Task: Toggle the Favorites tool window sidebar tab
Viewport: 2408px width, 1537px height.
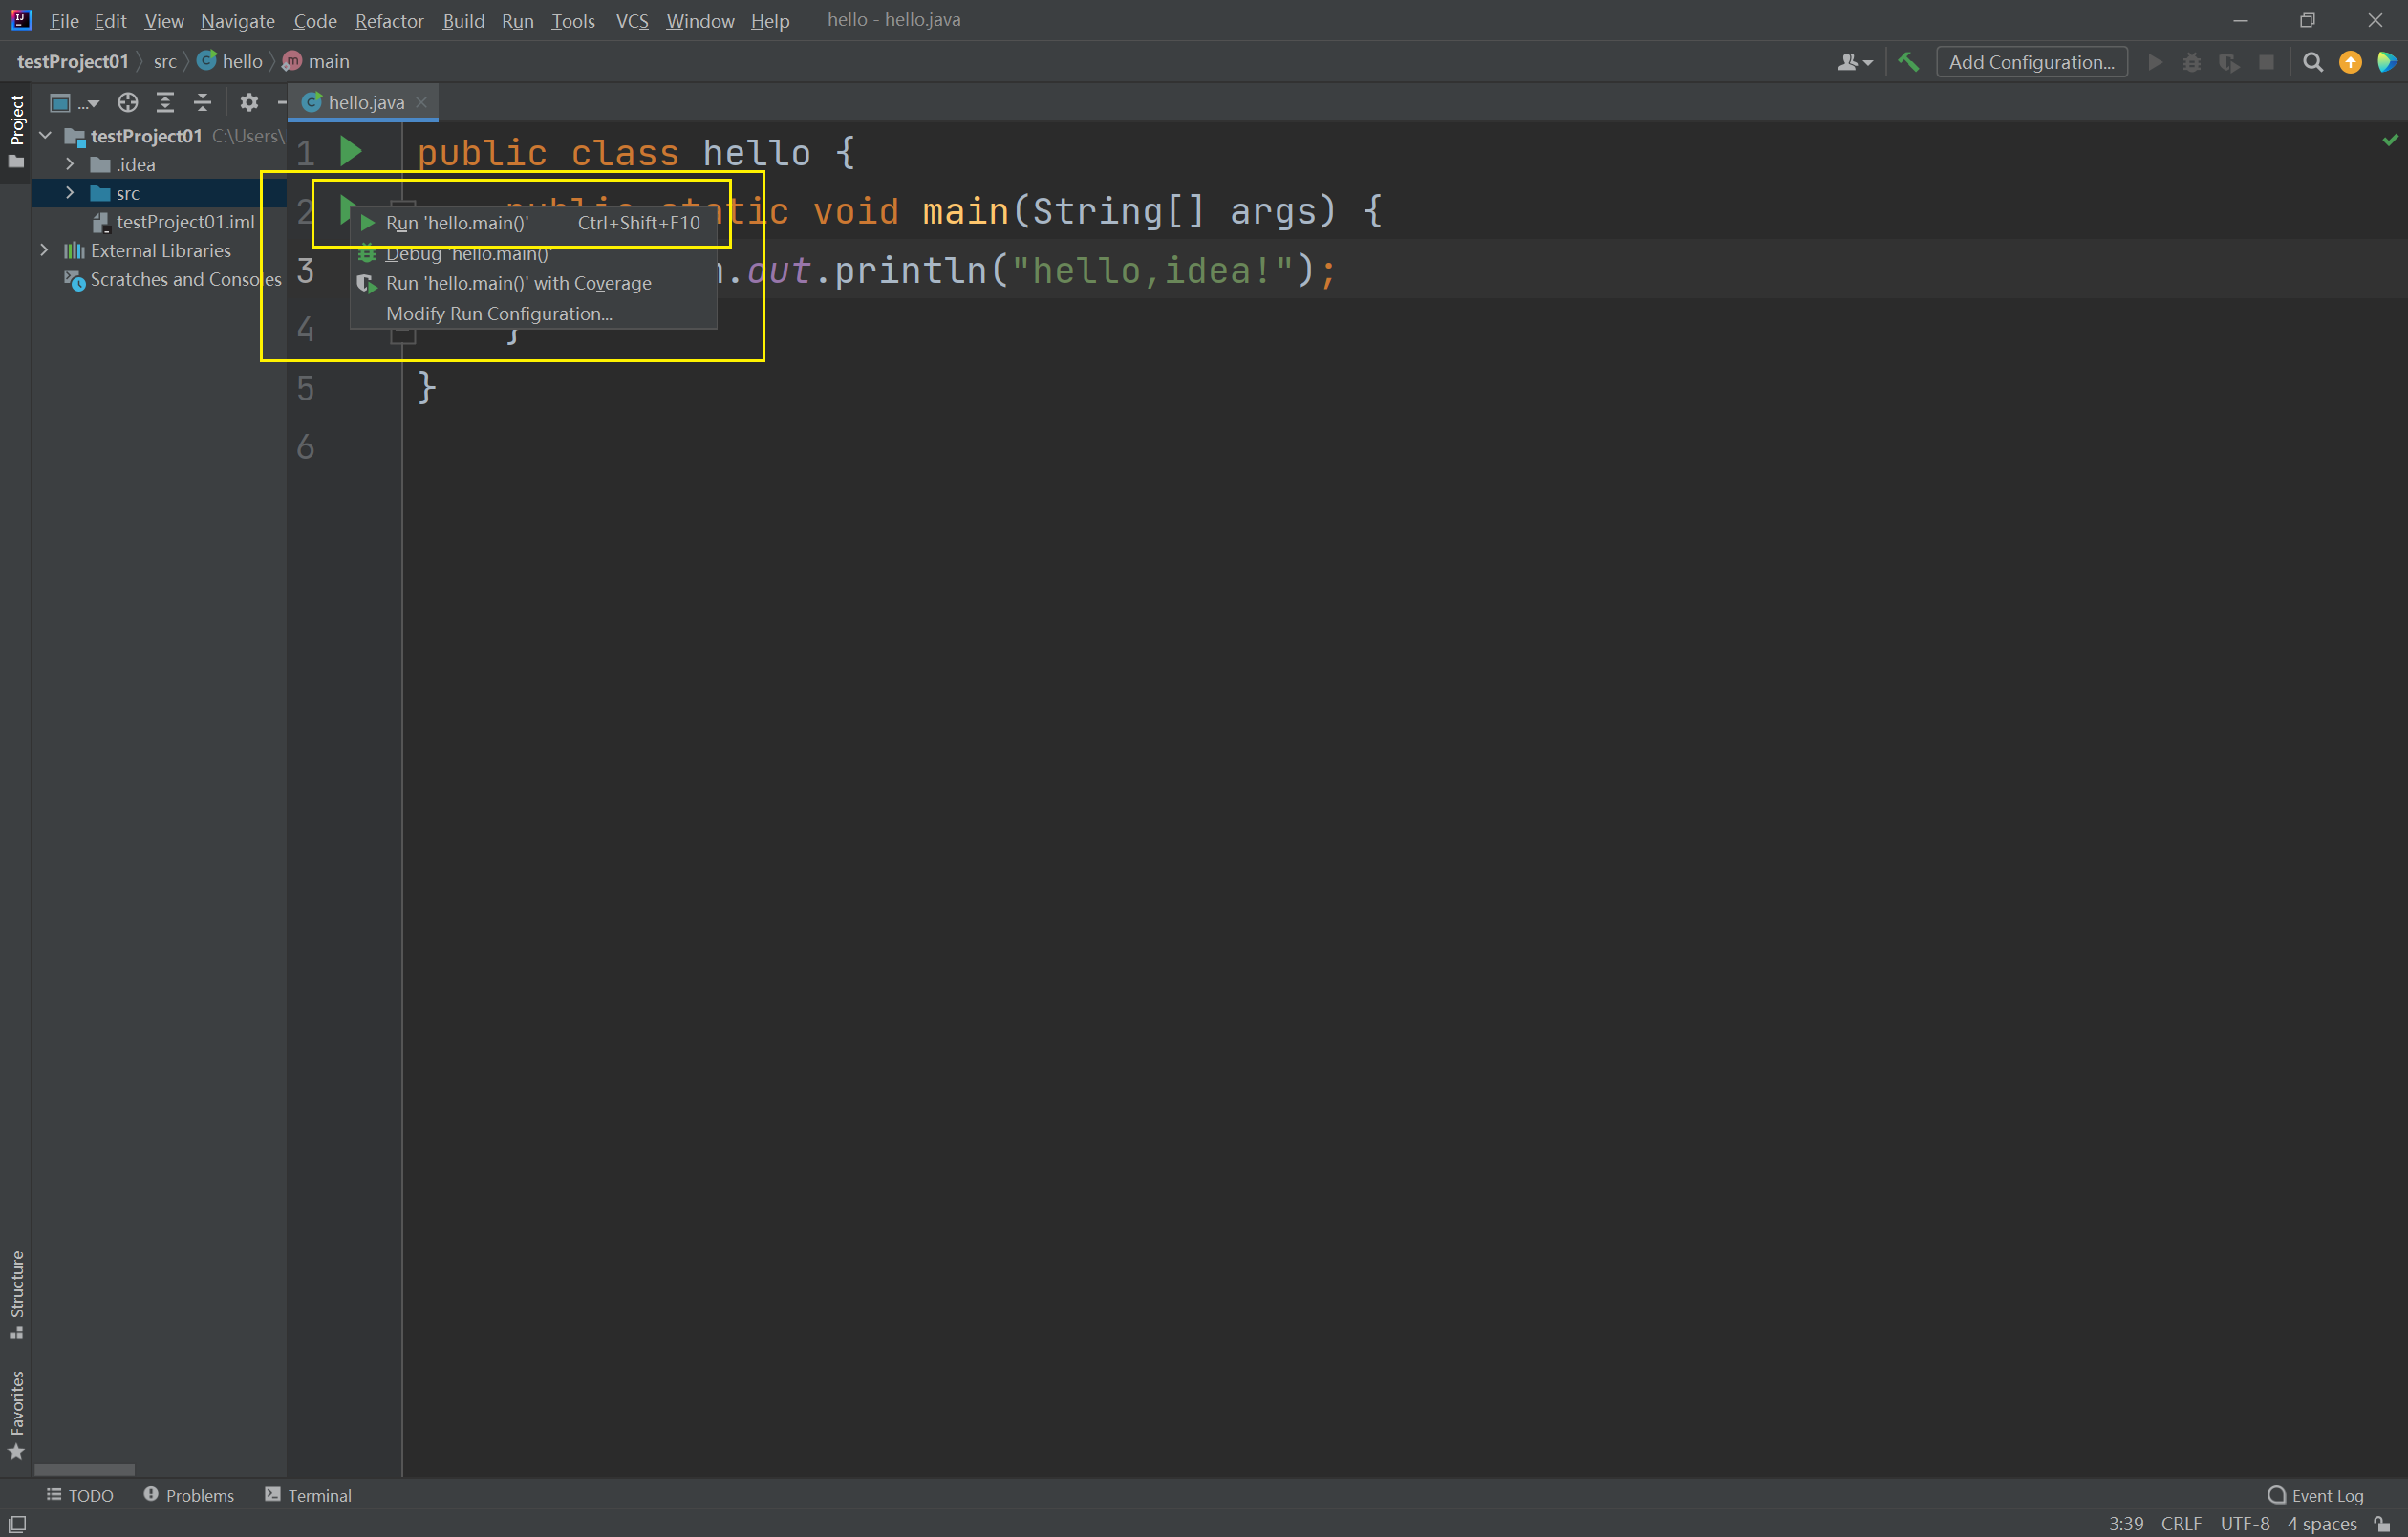Action: tap(16, 1413)
